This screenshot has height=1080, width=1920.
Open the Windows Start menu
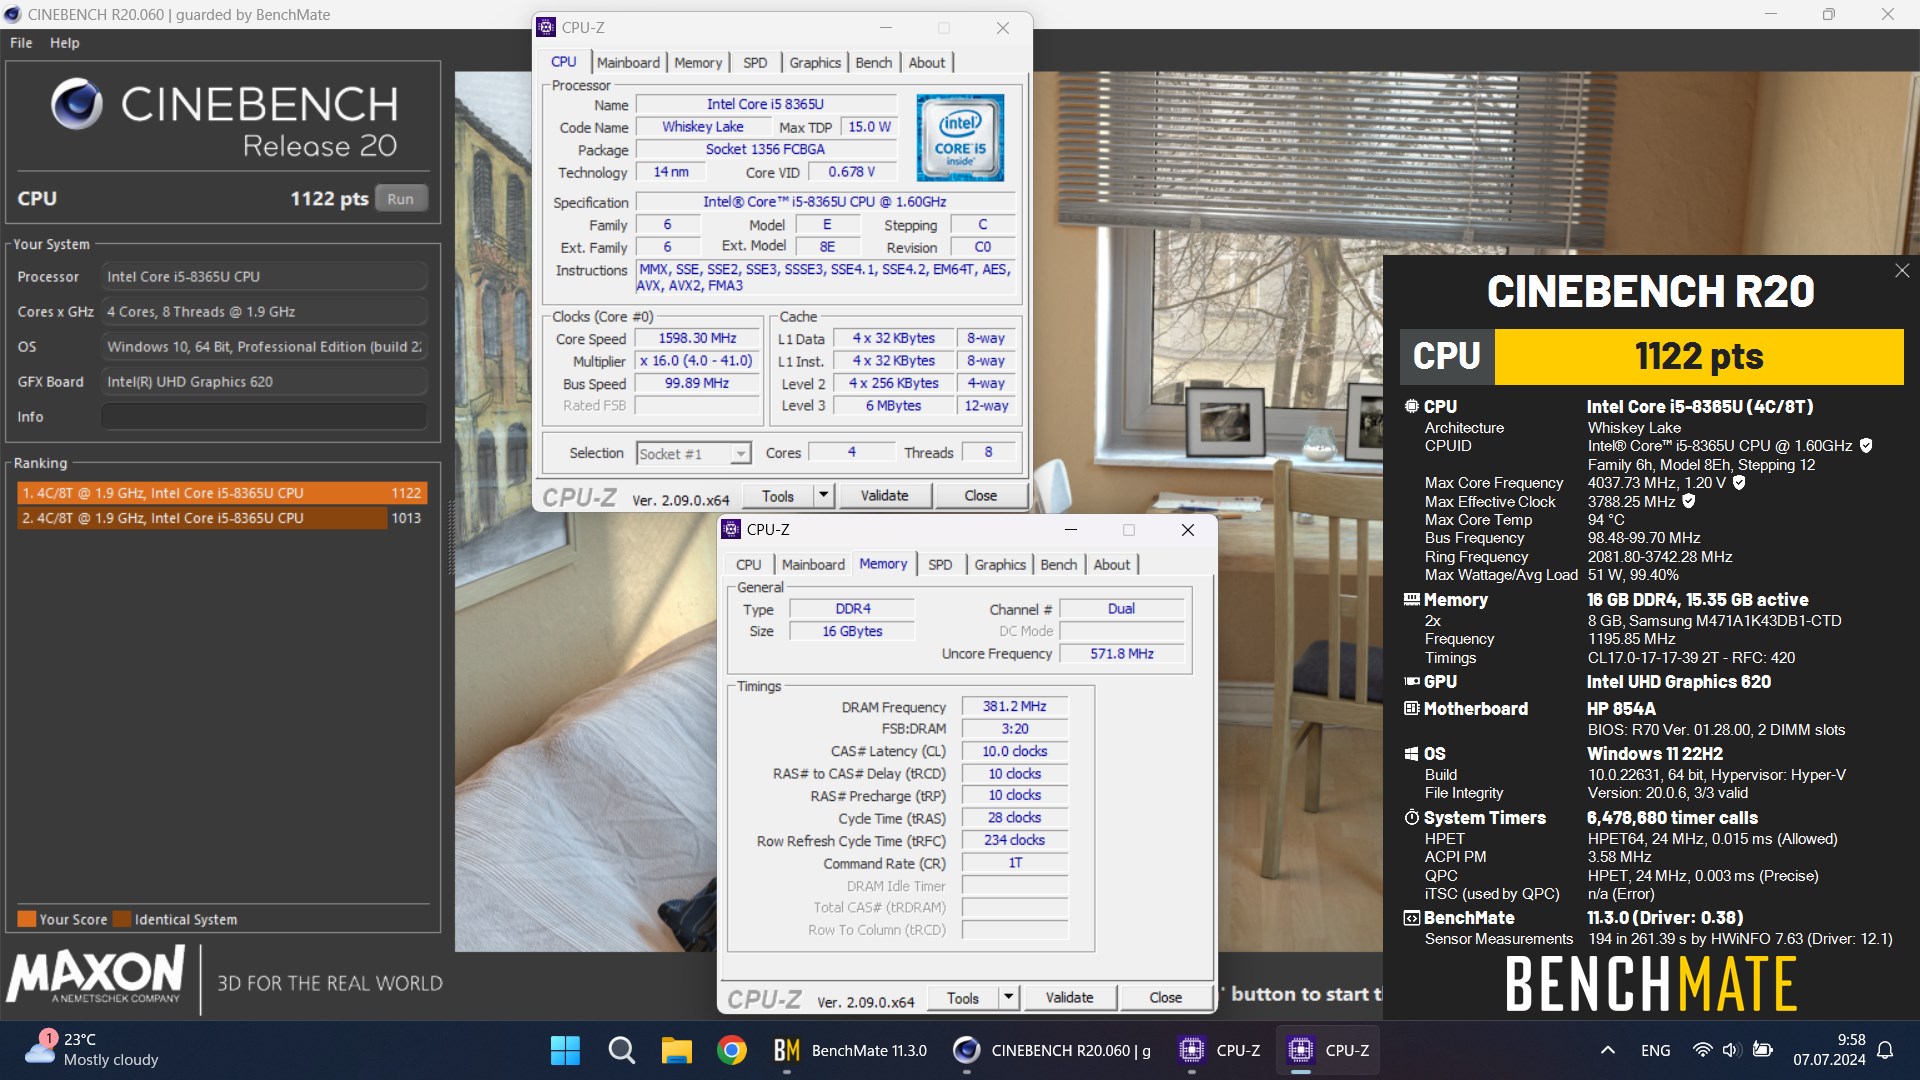click(565, 1050)
